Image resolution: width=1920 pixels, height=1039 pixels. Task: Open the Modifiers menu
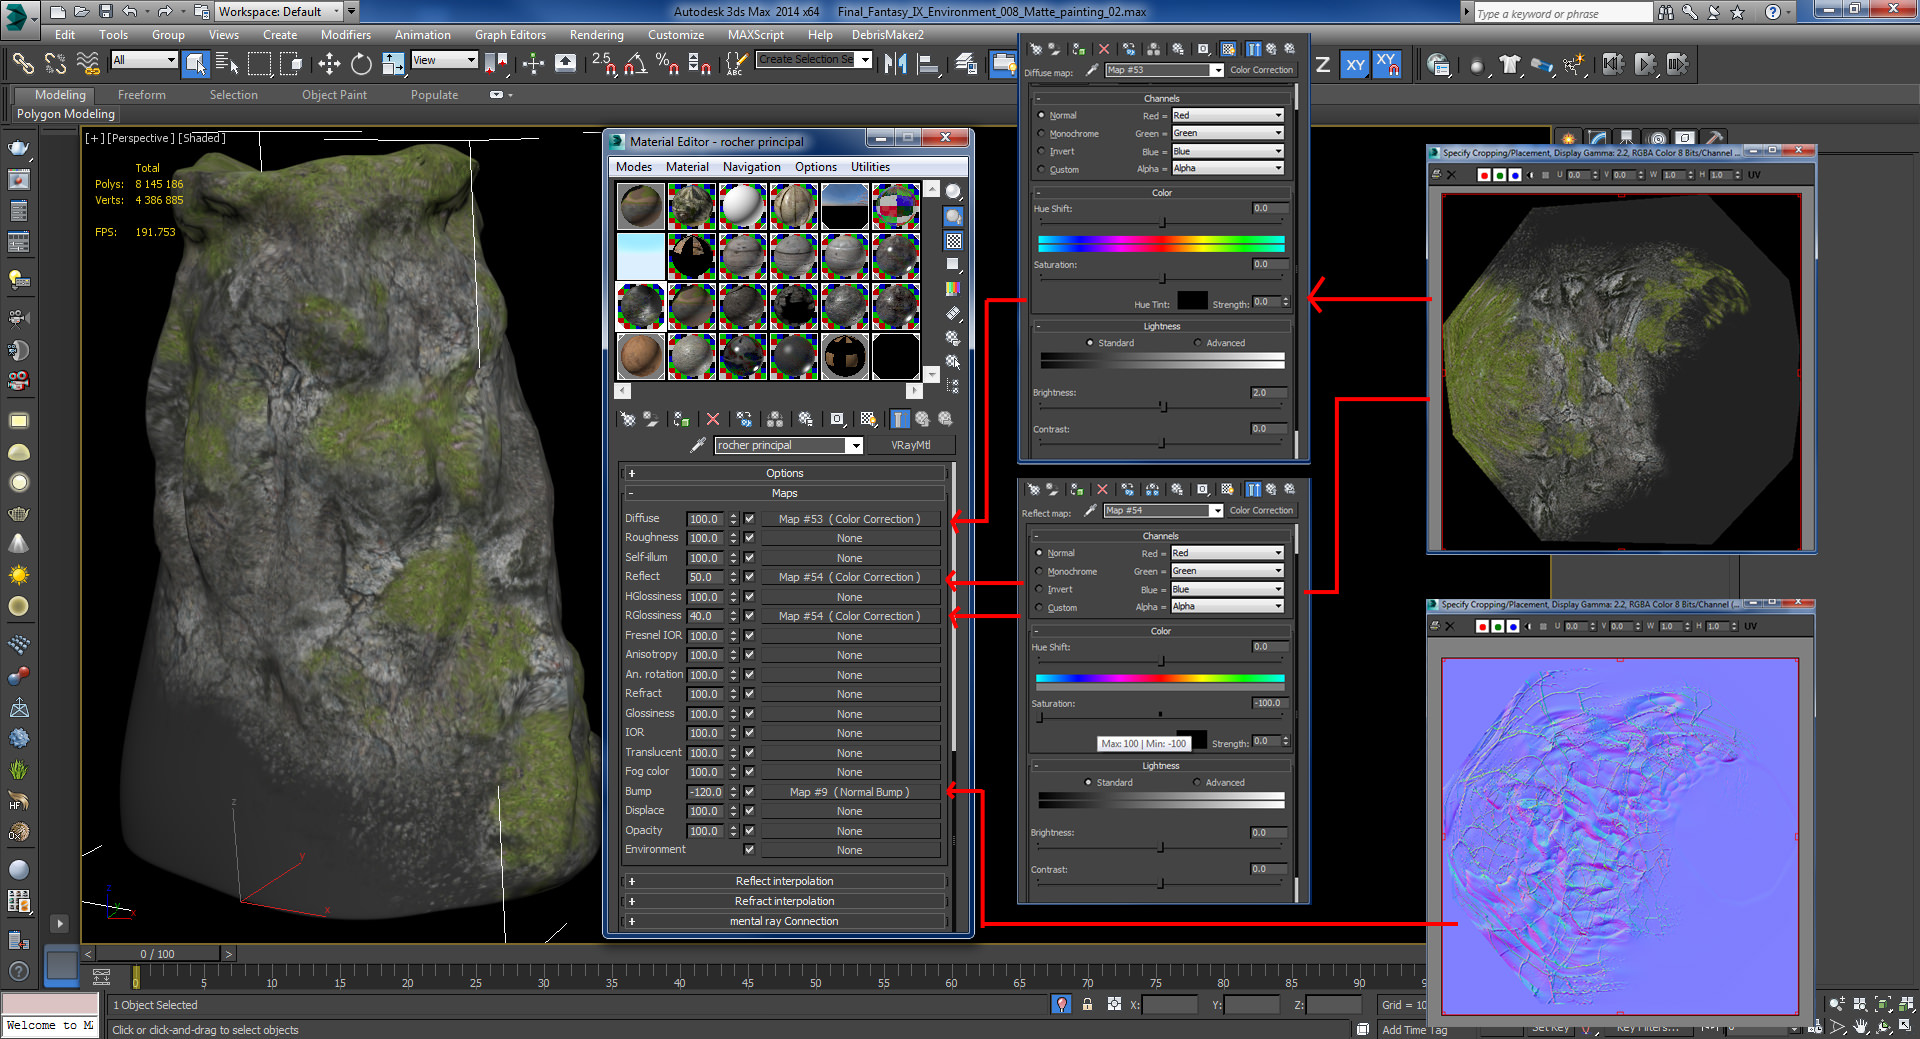pyautogui.click(x=345, y=35)
